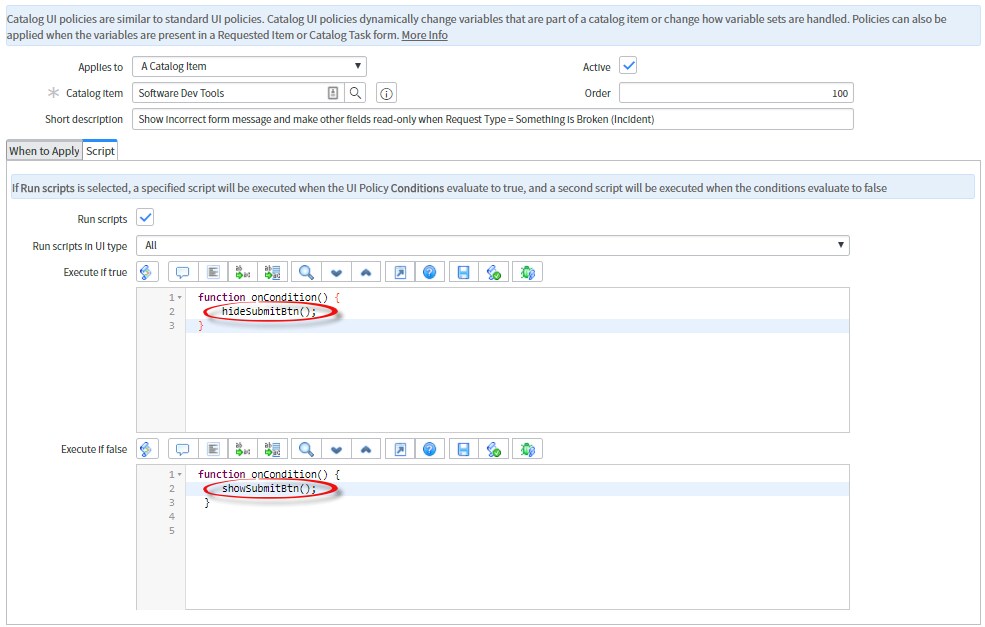Click the comment icon in Execute if true toolbar

click(x=182, y=272)
